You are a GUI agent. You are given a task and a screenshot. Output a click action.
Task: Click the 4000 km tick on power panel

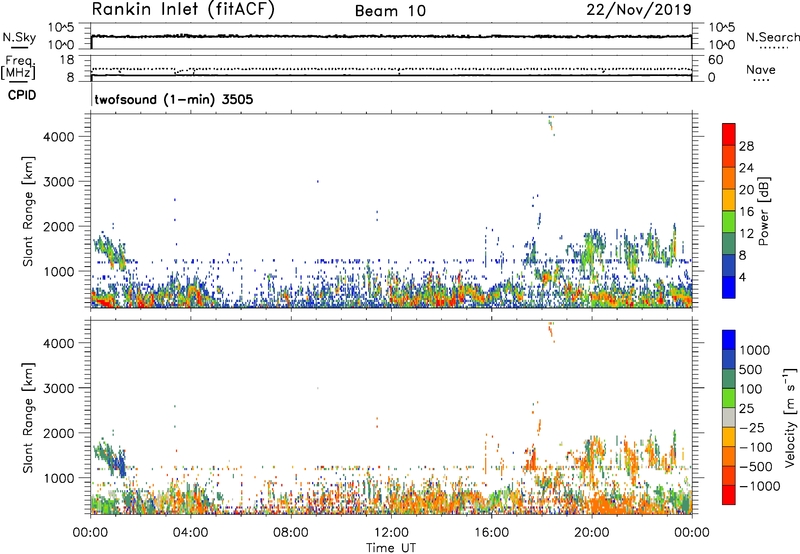pos(58,137)
